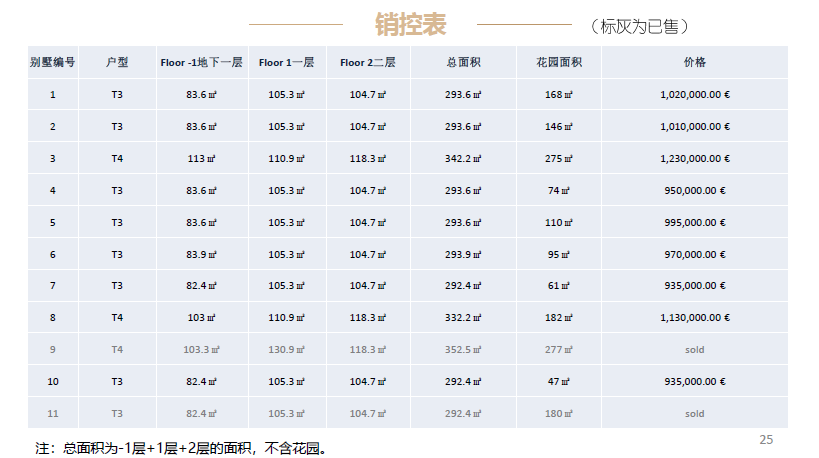Click price 950,000.00 € cell

click(695, 191)
